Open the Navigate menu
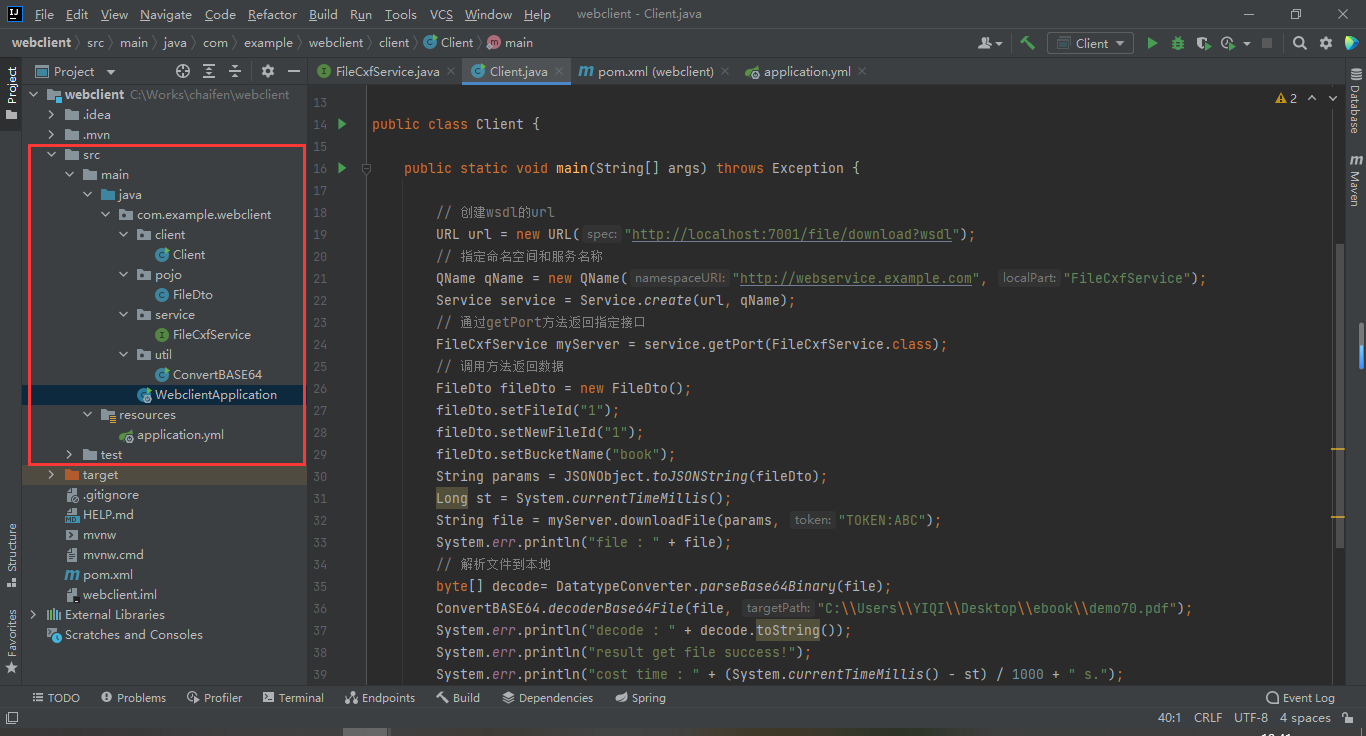1366x736 pixels. point(166,14)
